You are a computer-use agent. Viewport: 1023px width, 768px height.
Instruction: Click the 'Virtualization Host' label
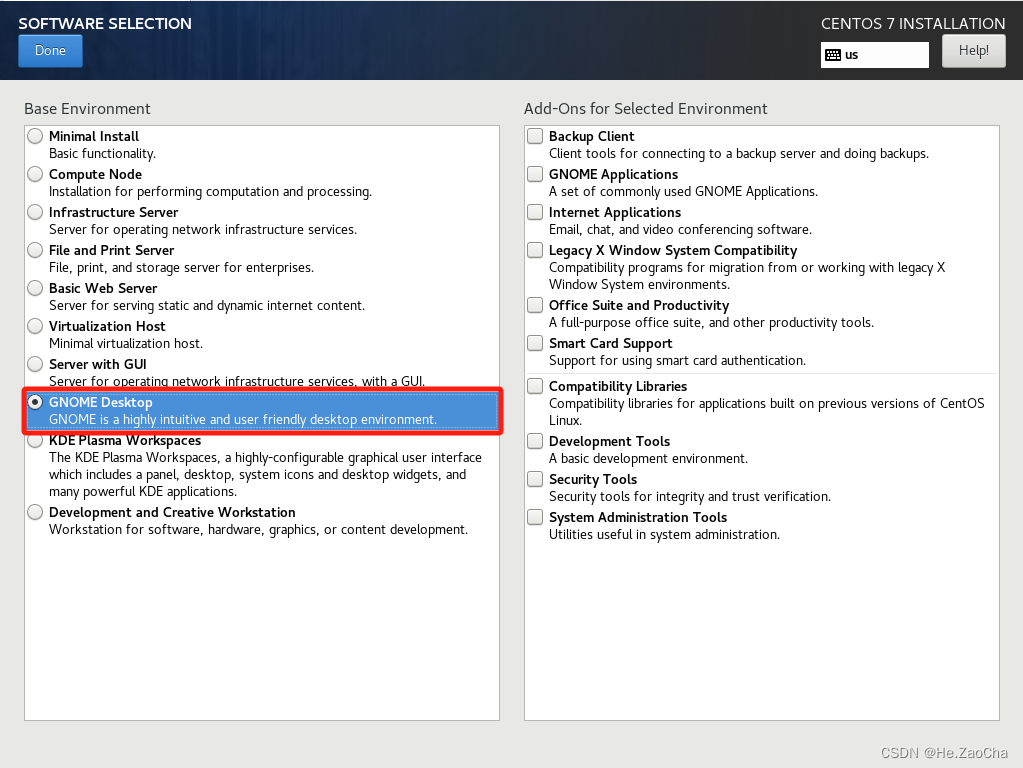pyautogui.click(x=107, y=326)
